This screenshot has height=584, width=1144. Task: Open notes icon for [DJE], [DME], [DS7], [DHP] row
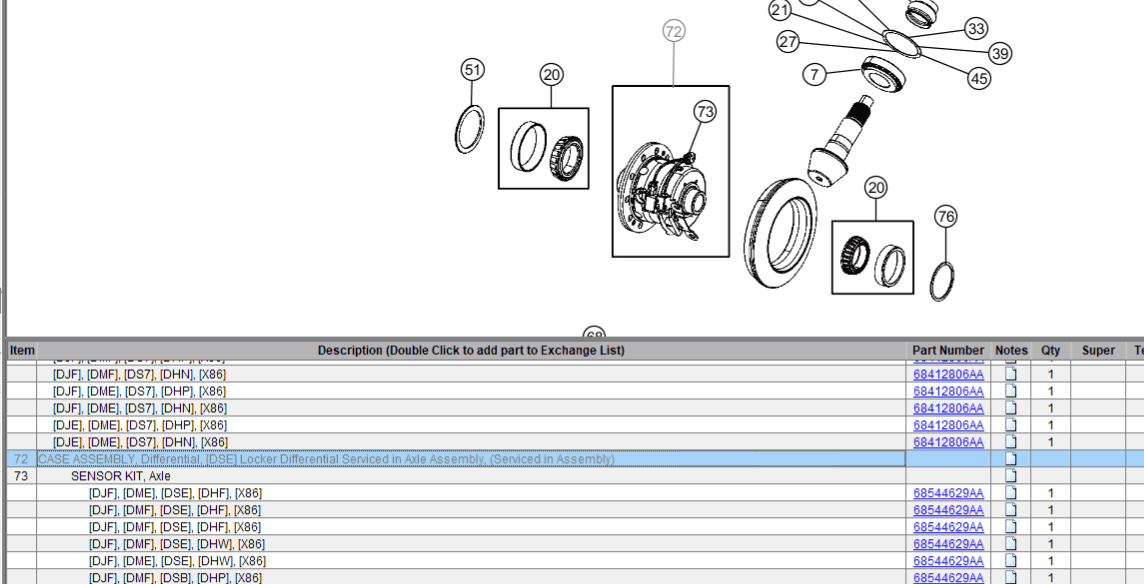[1010, 424]
